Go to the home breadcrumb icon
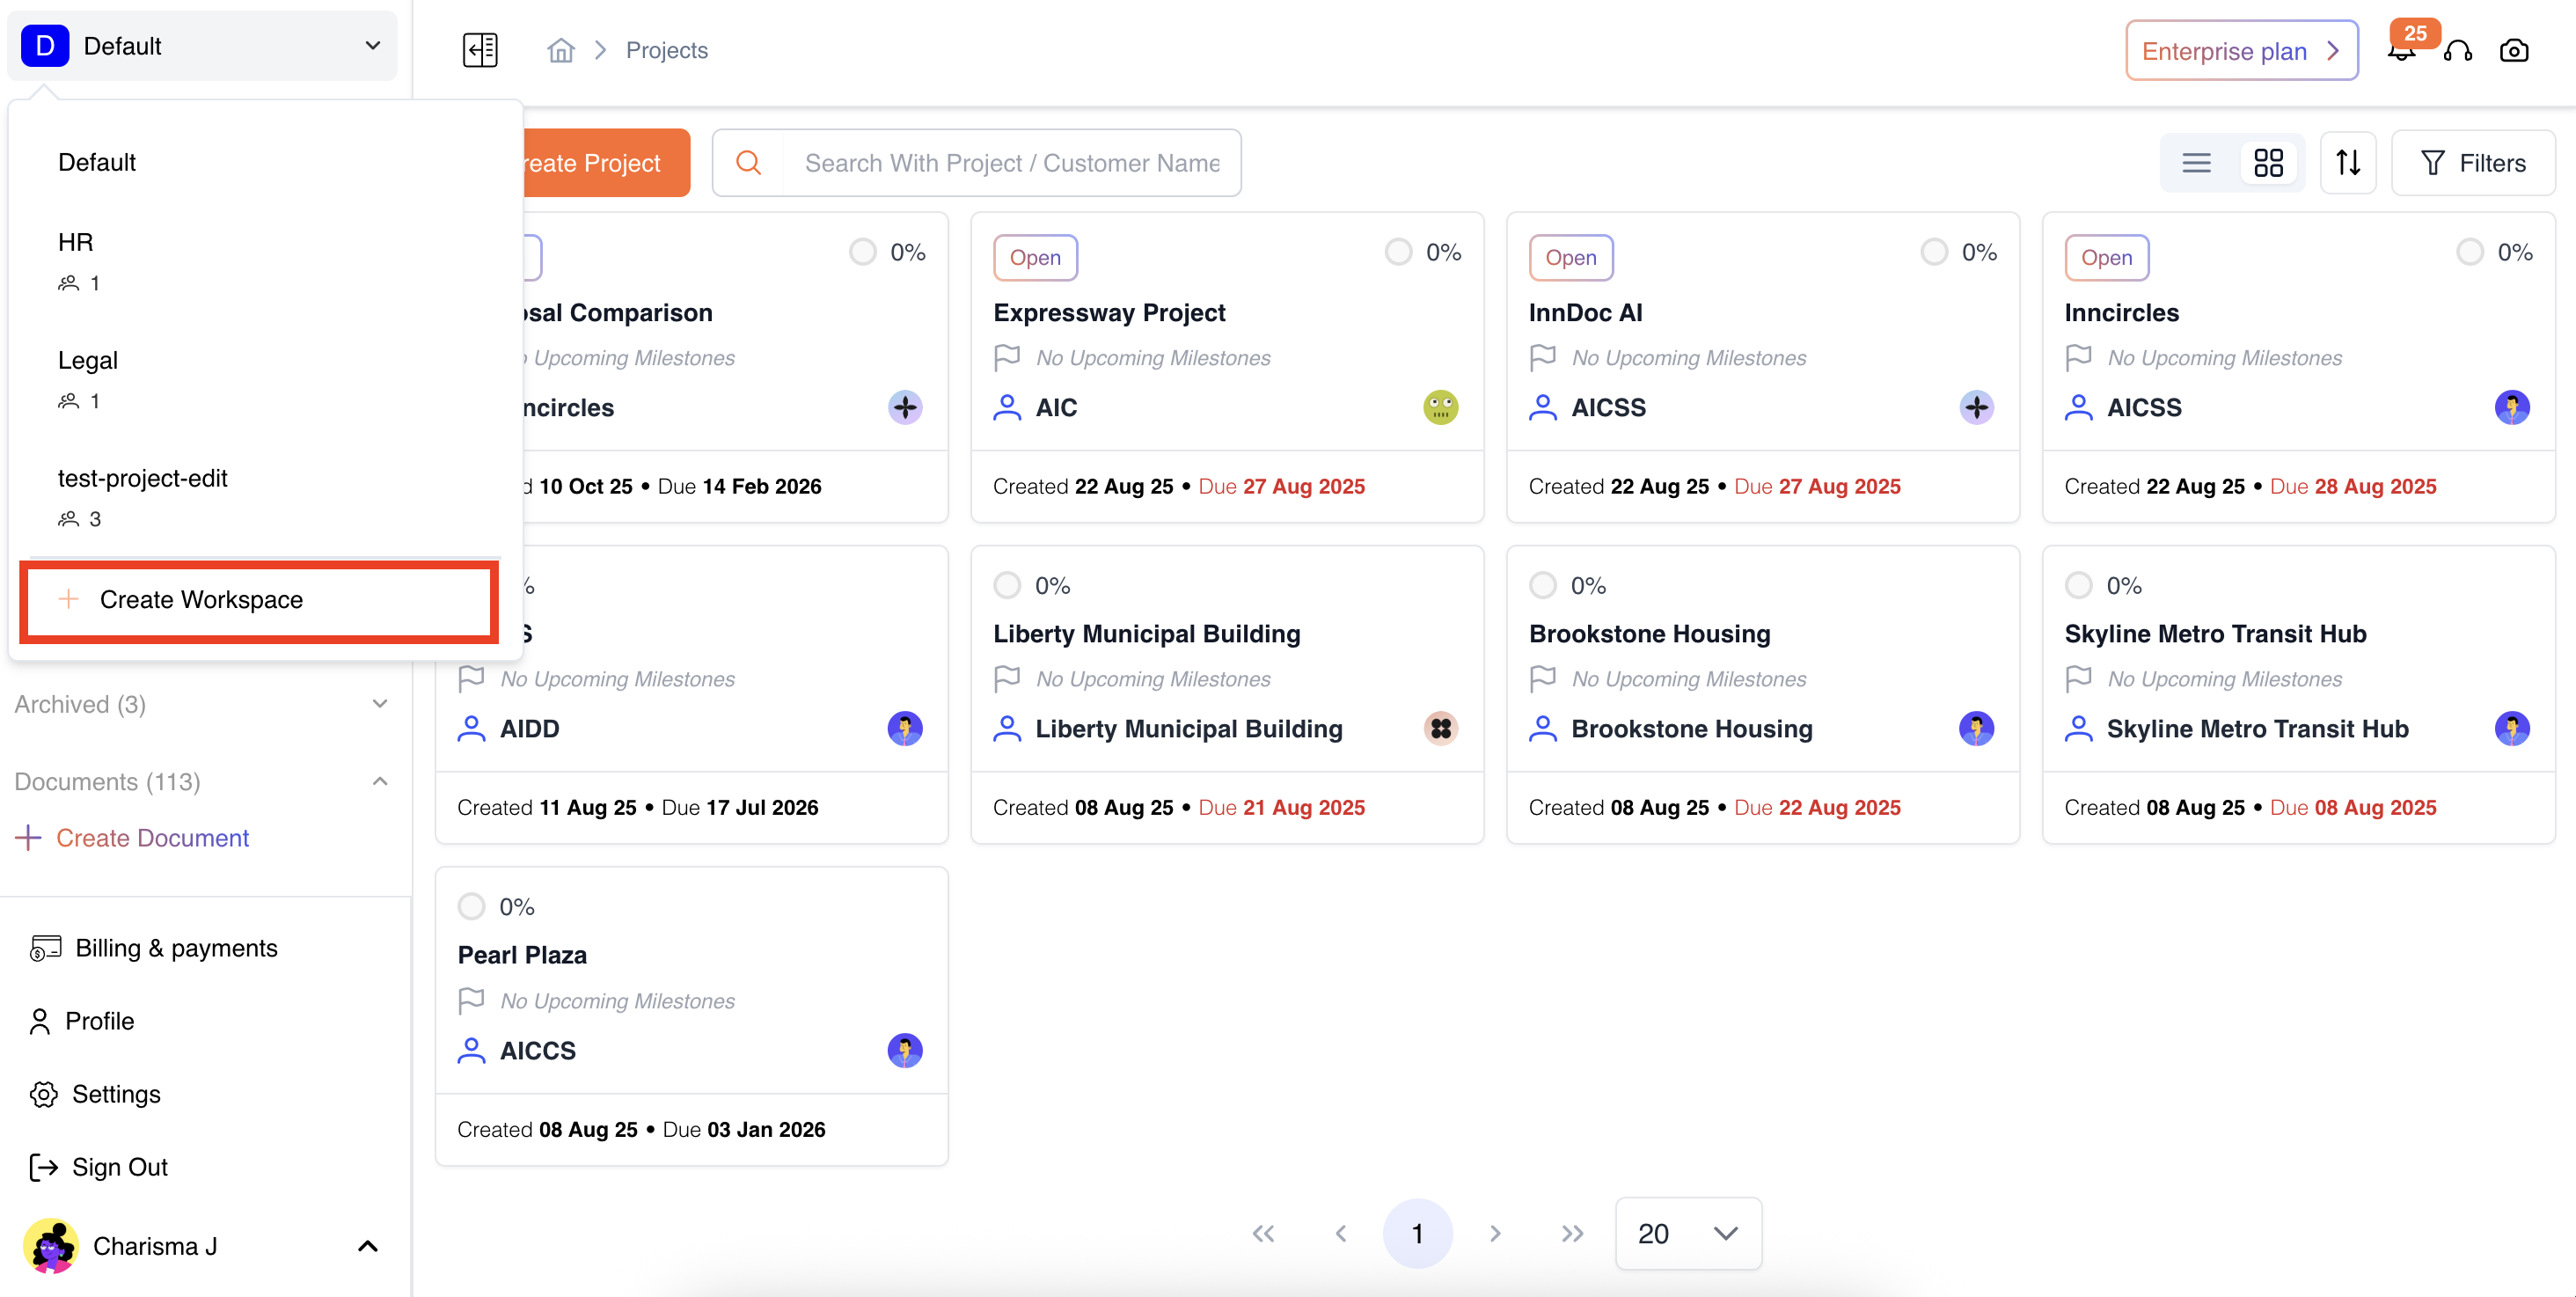The image size is (2576, 1297). (561, 50)
